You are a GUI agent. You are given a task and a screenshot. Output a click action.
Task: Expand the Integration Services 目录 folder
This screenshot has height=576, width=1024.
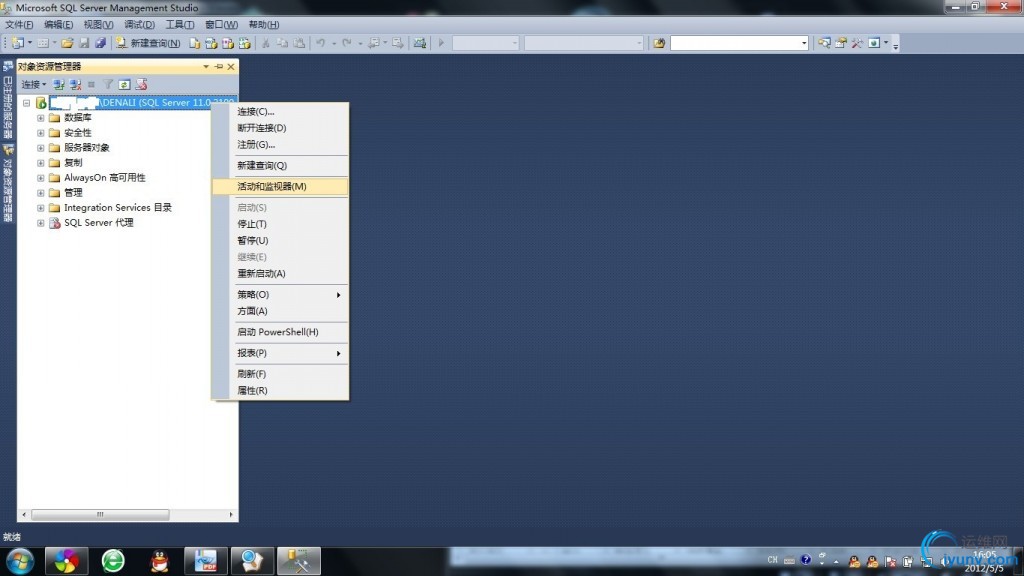[x=40, y=208]
